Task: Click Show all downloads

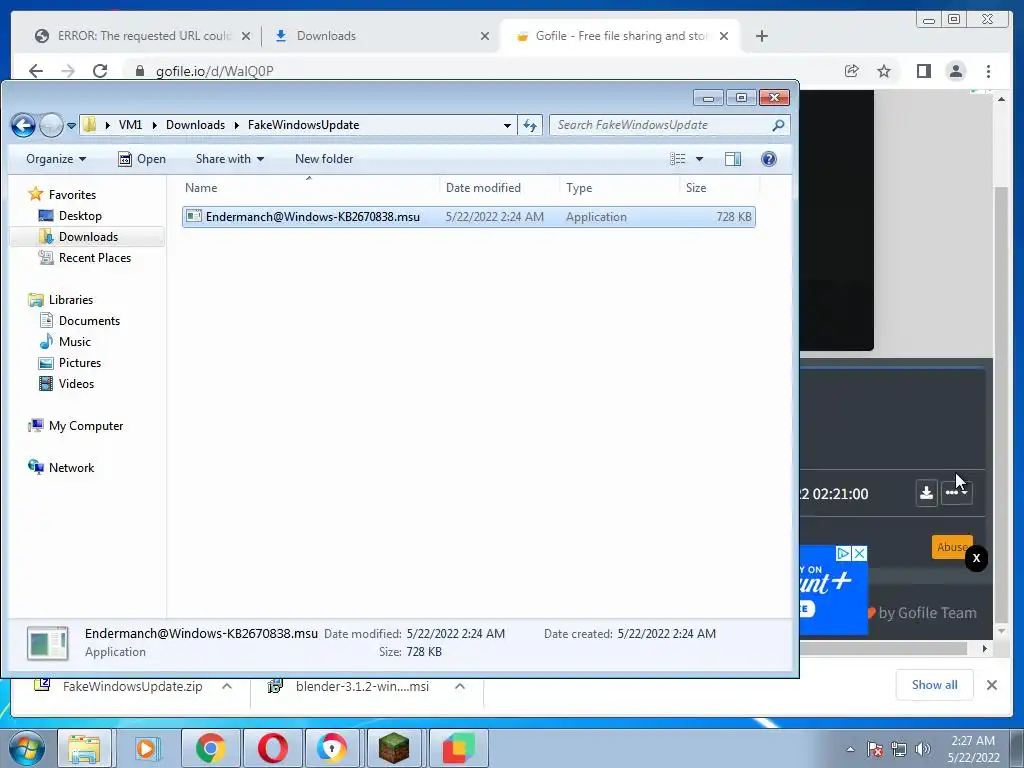Action: click(x=935, y=684)
